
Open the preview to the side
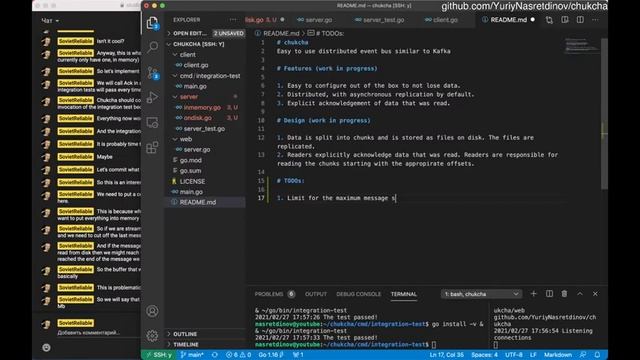564,20
